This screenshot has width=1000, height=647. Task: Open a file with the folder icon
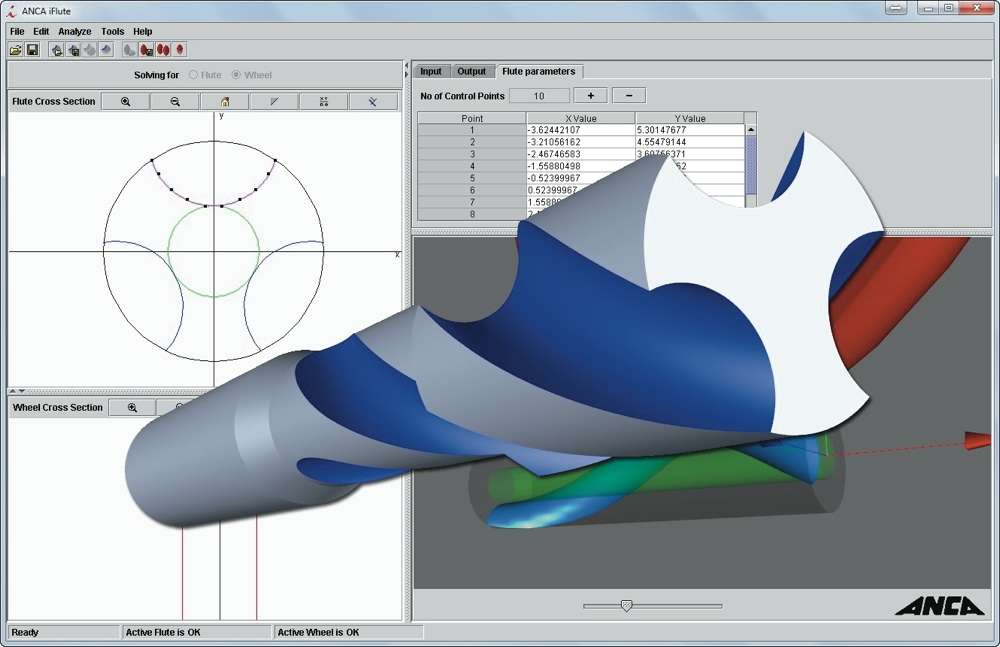[15, 50]
